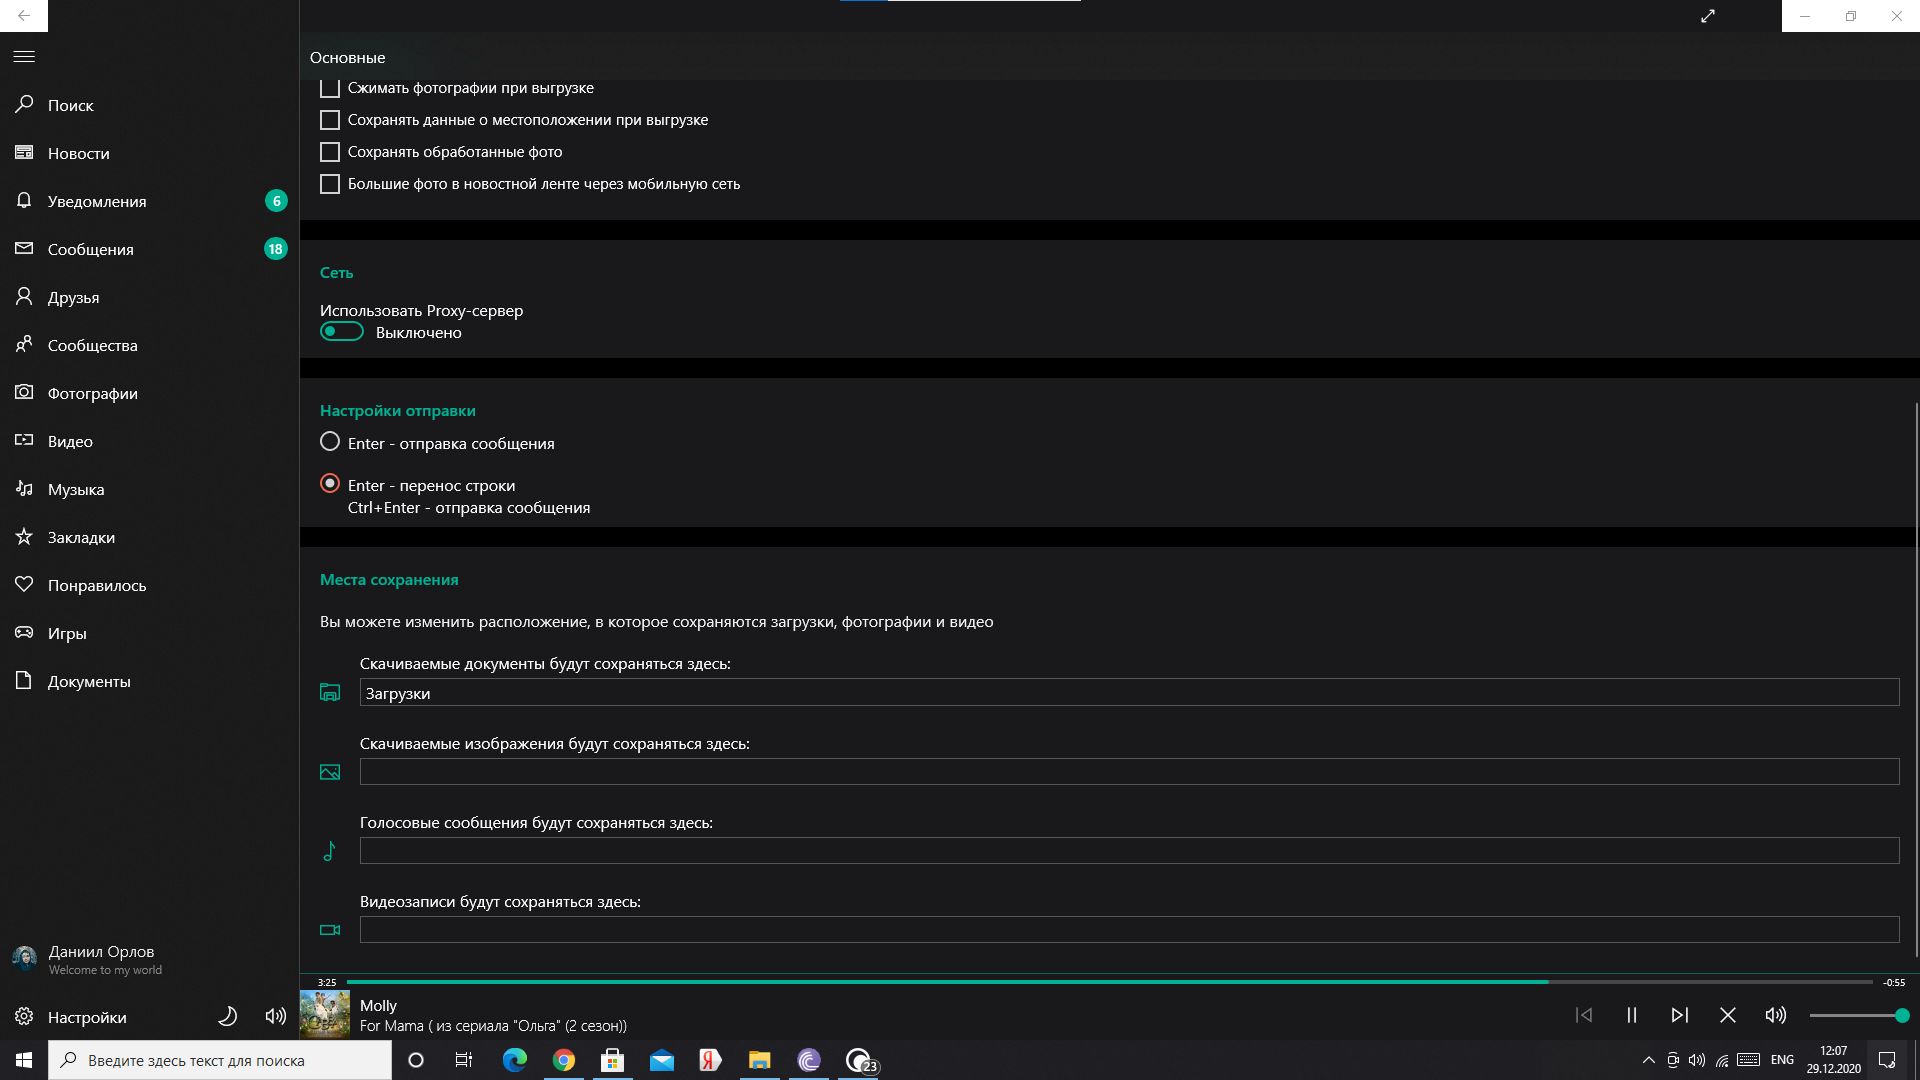Mute the player volume icon
The image size is (1920, 1080).
click(x=1775, y=1015)
